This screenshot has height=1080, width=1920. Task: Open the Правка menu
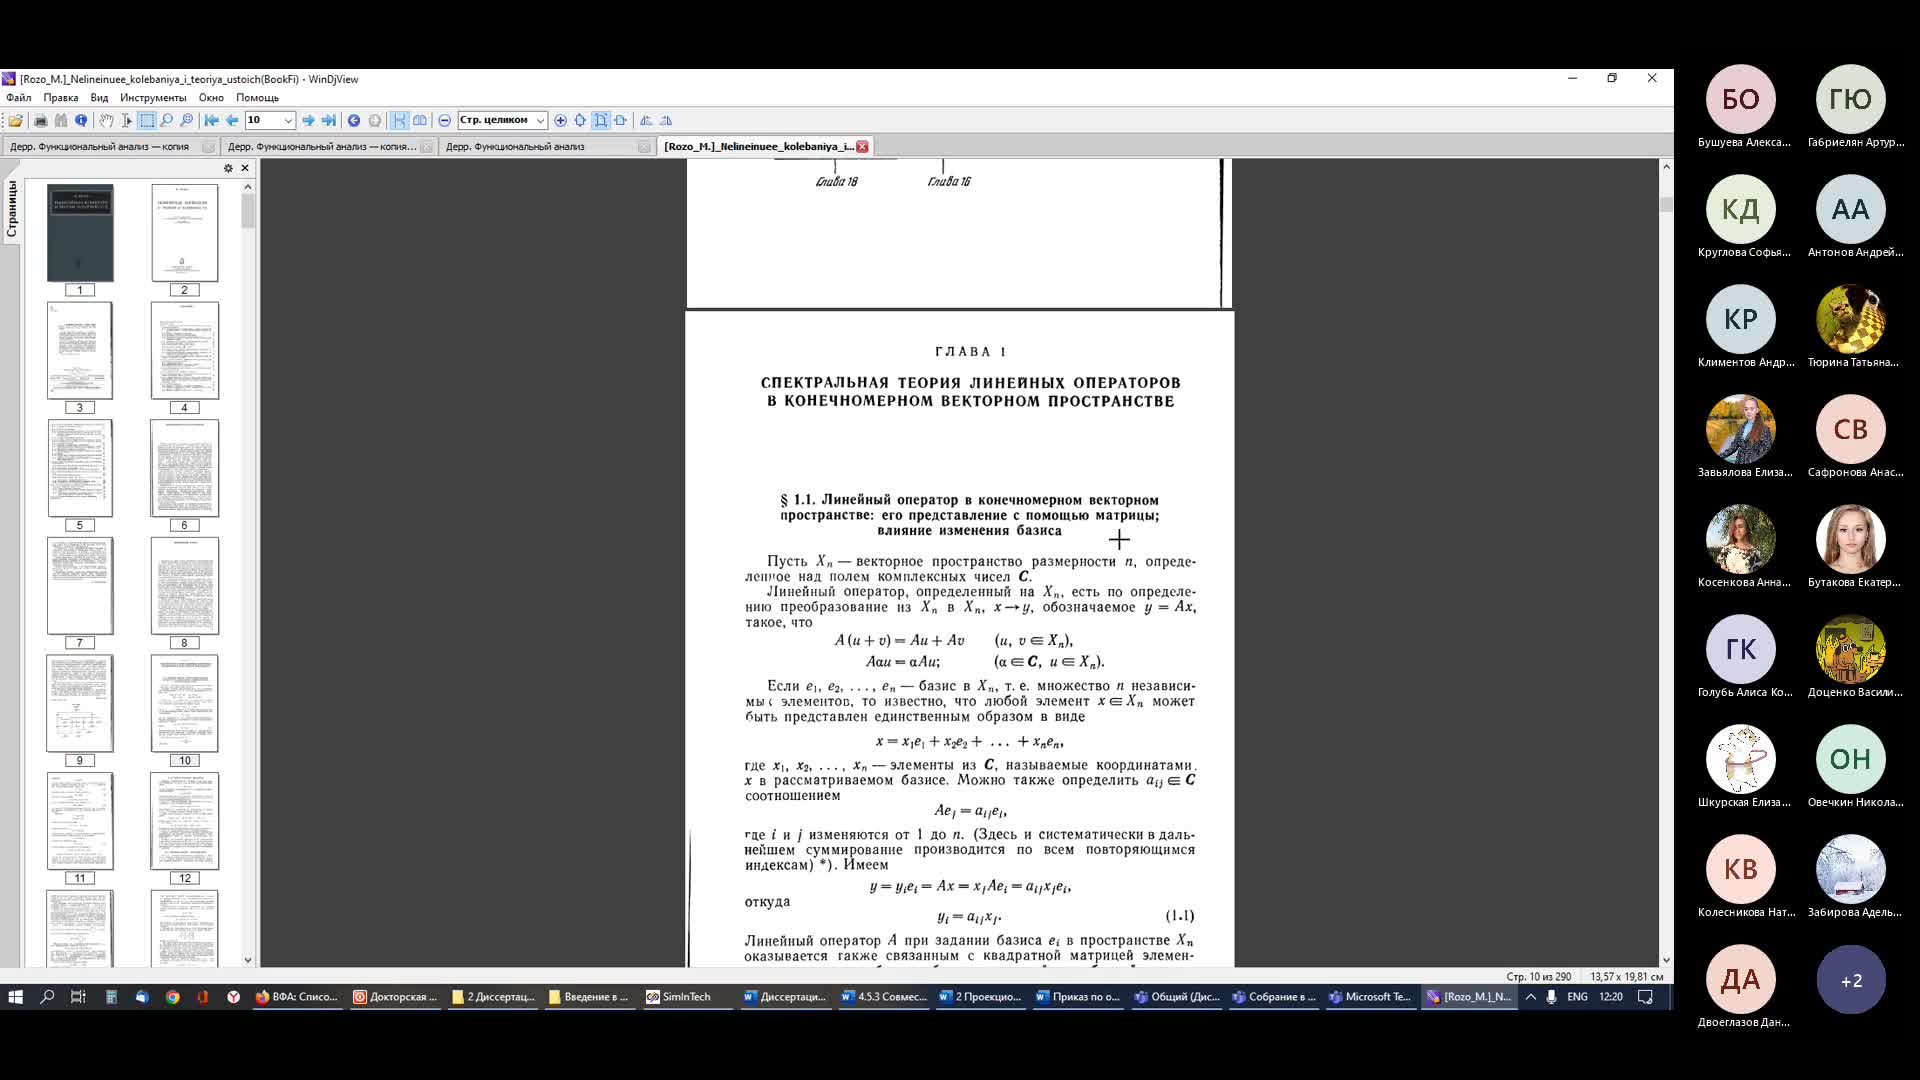pyautogui.click(x=61, y=98)
